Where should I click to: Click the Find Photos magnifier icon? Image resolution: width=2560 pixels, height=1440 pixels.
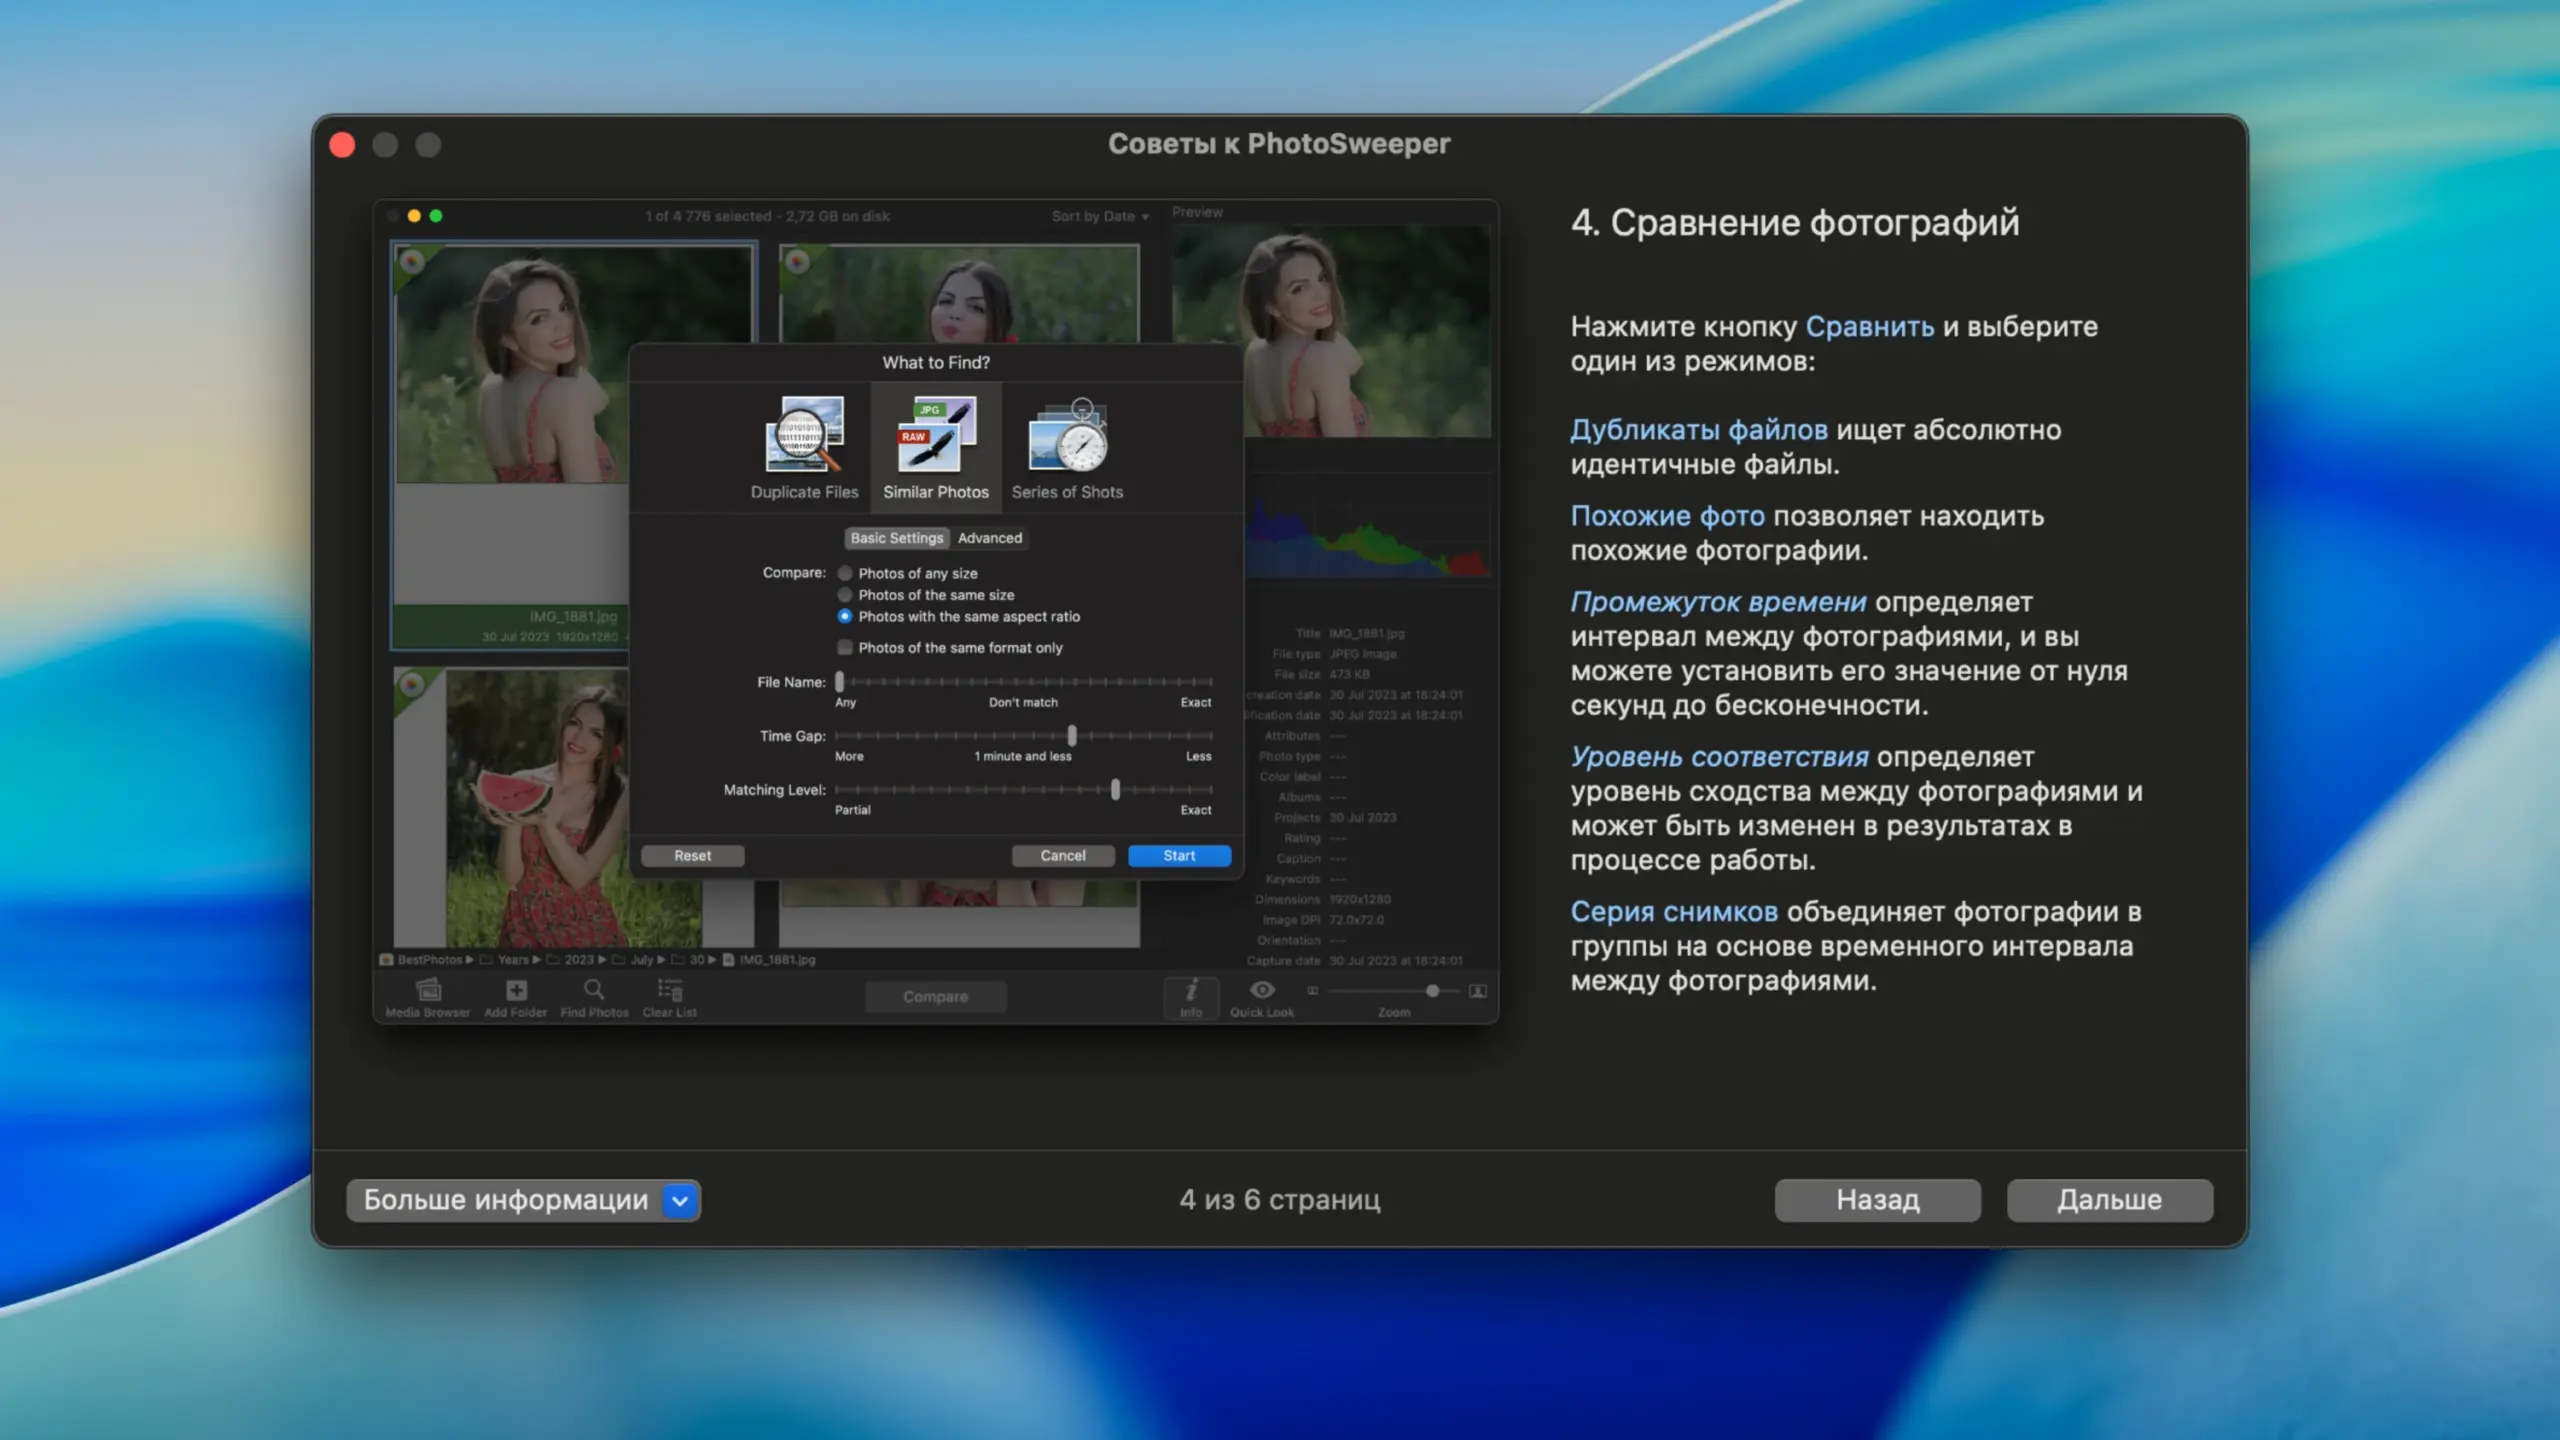coord(594,990)
